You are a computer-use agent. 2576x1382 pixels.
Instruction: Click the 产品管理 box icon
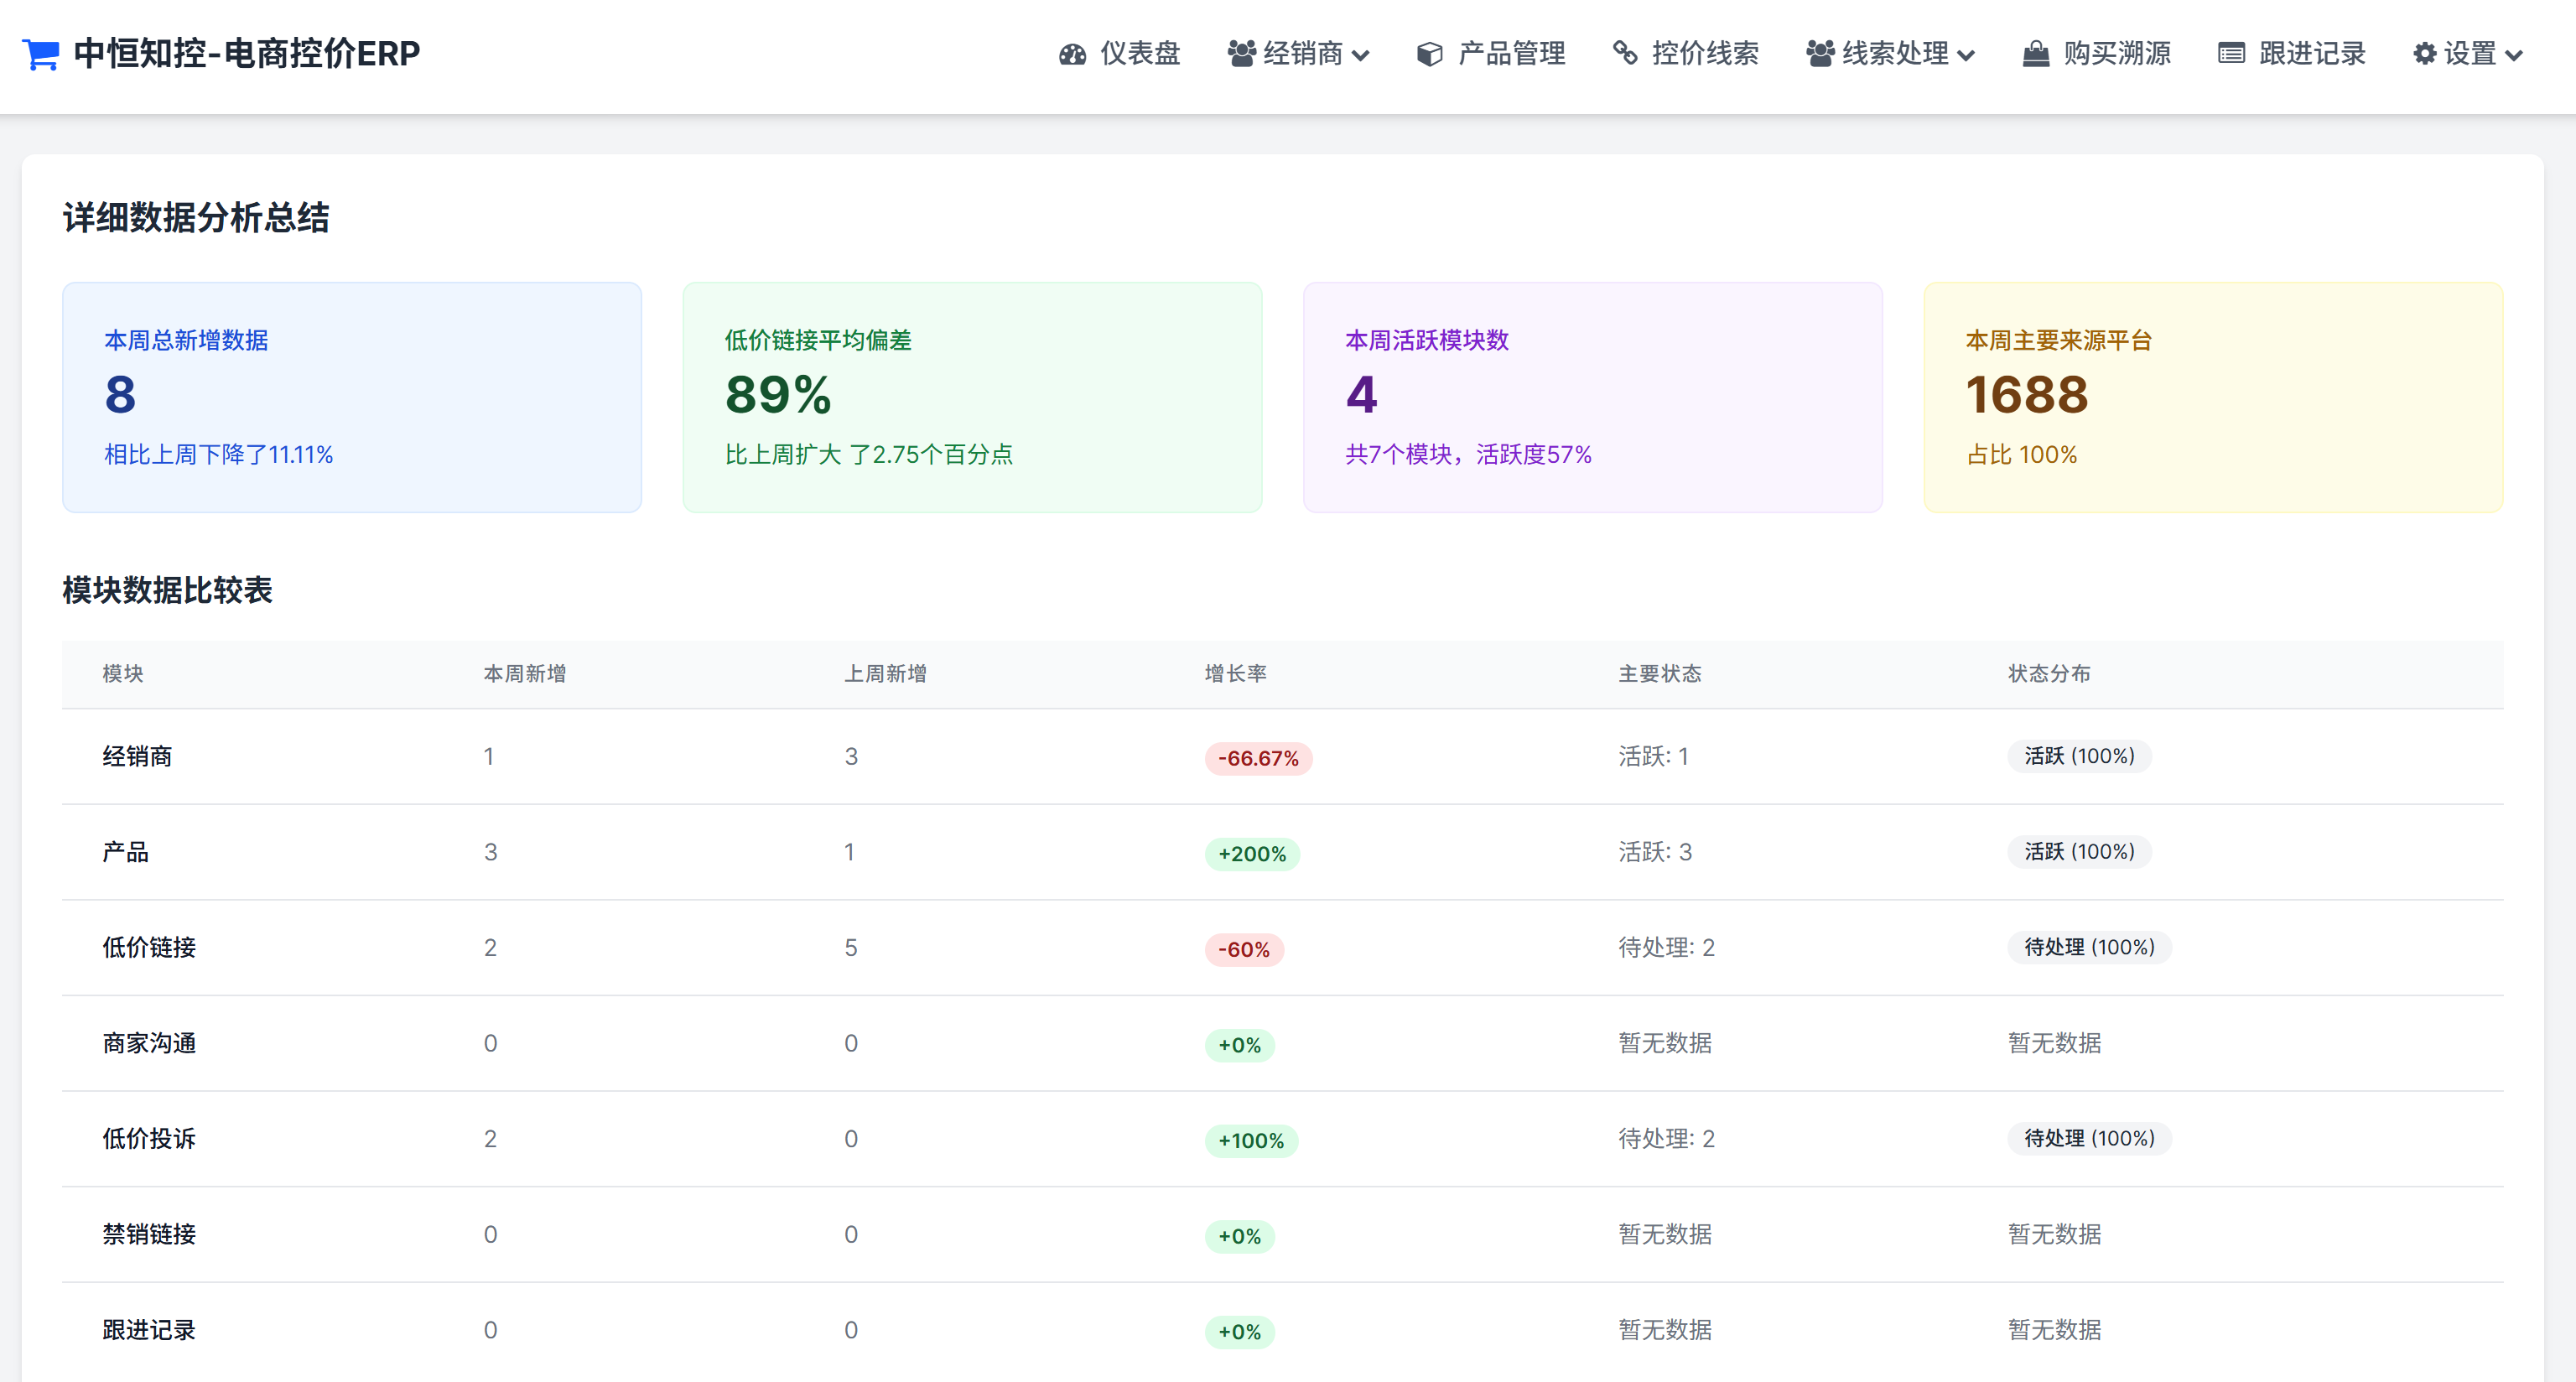click(1429, 54)
